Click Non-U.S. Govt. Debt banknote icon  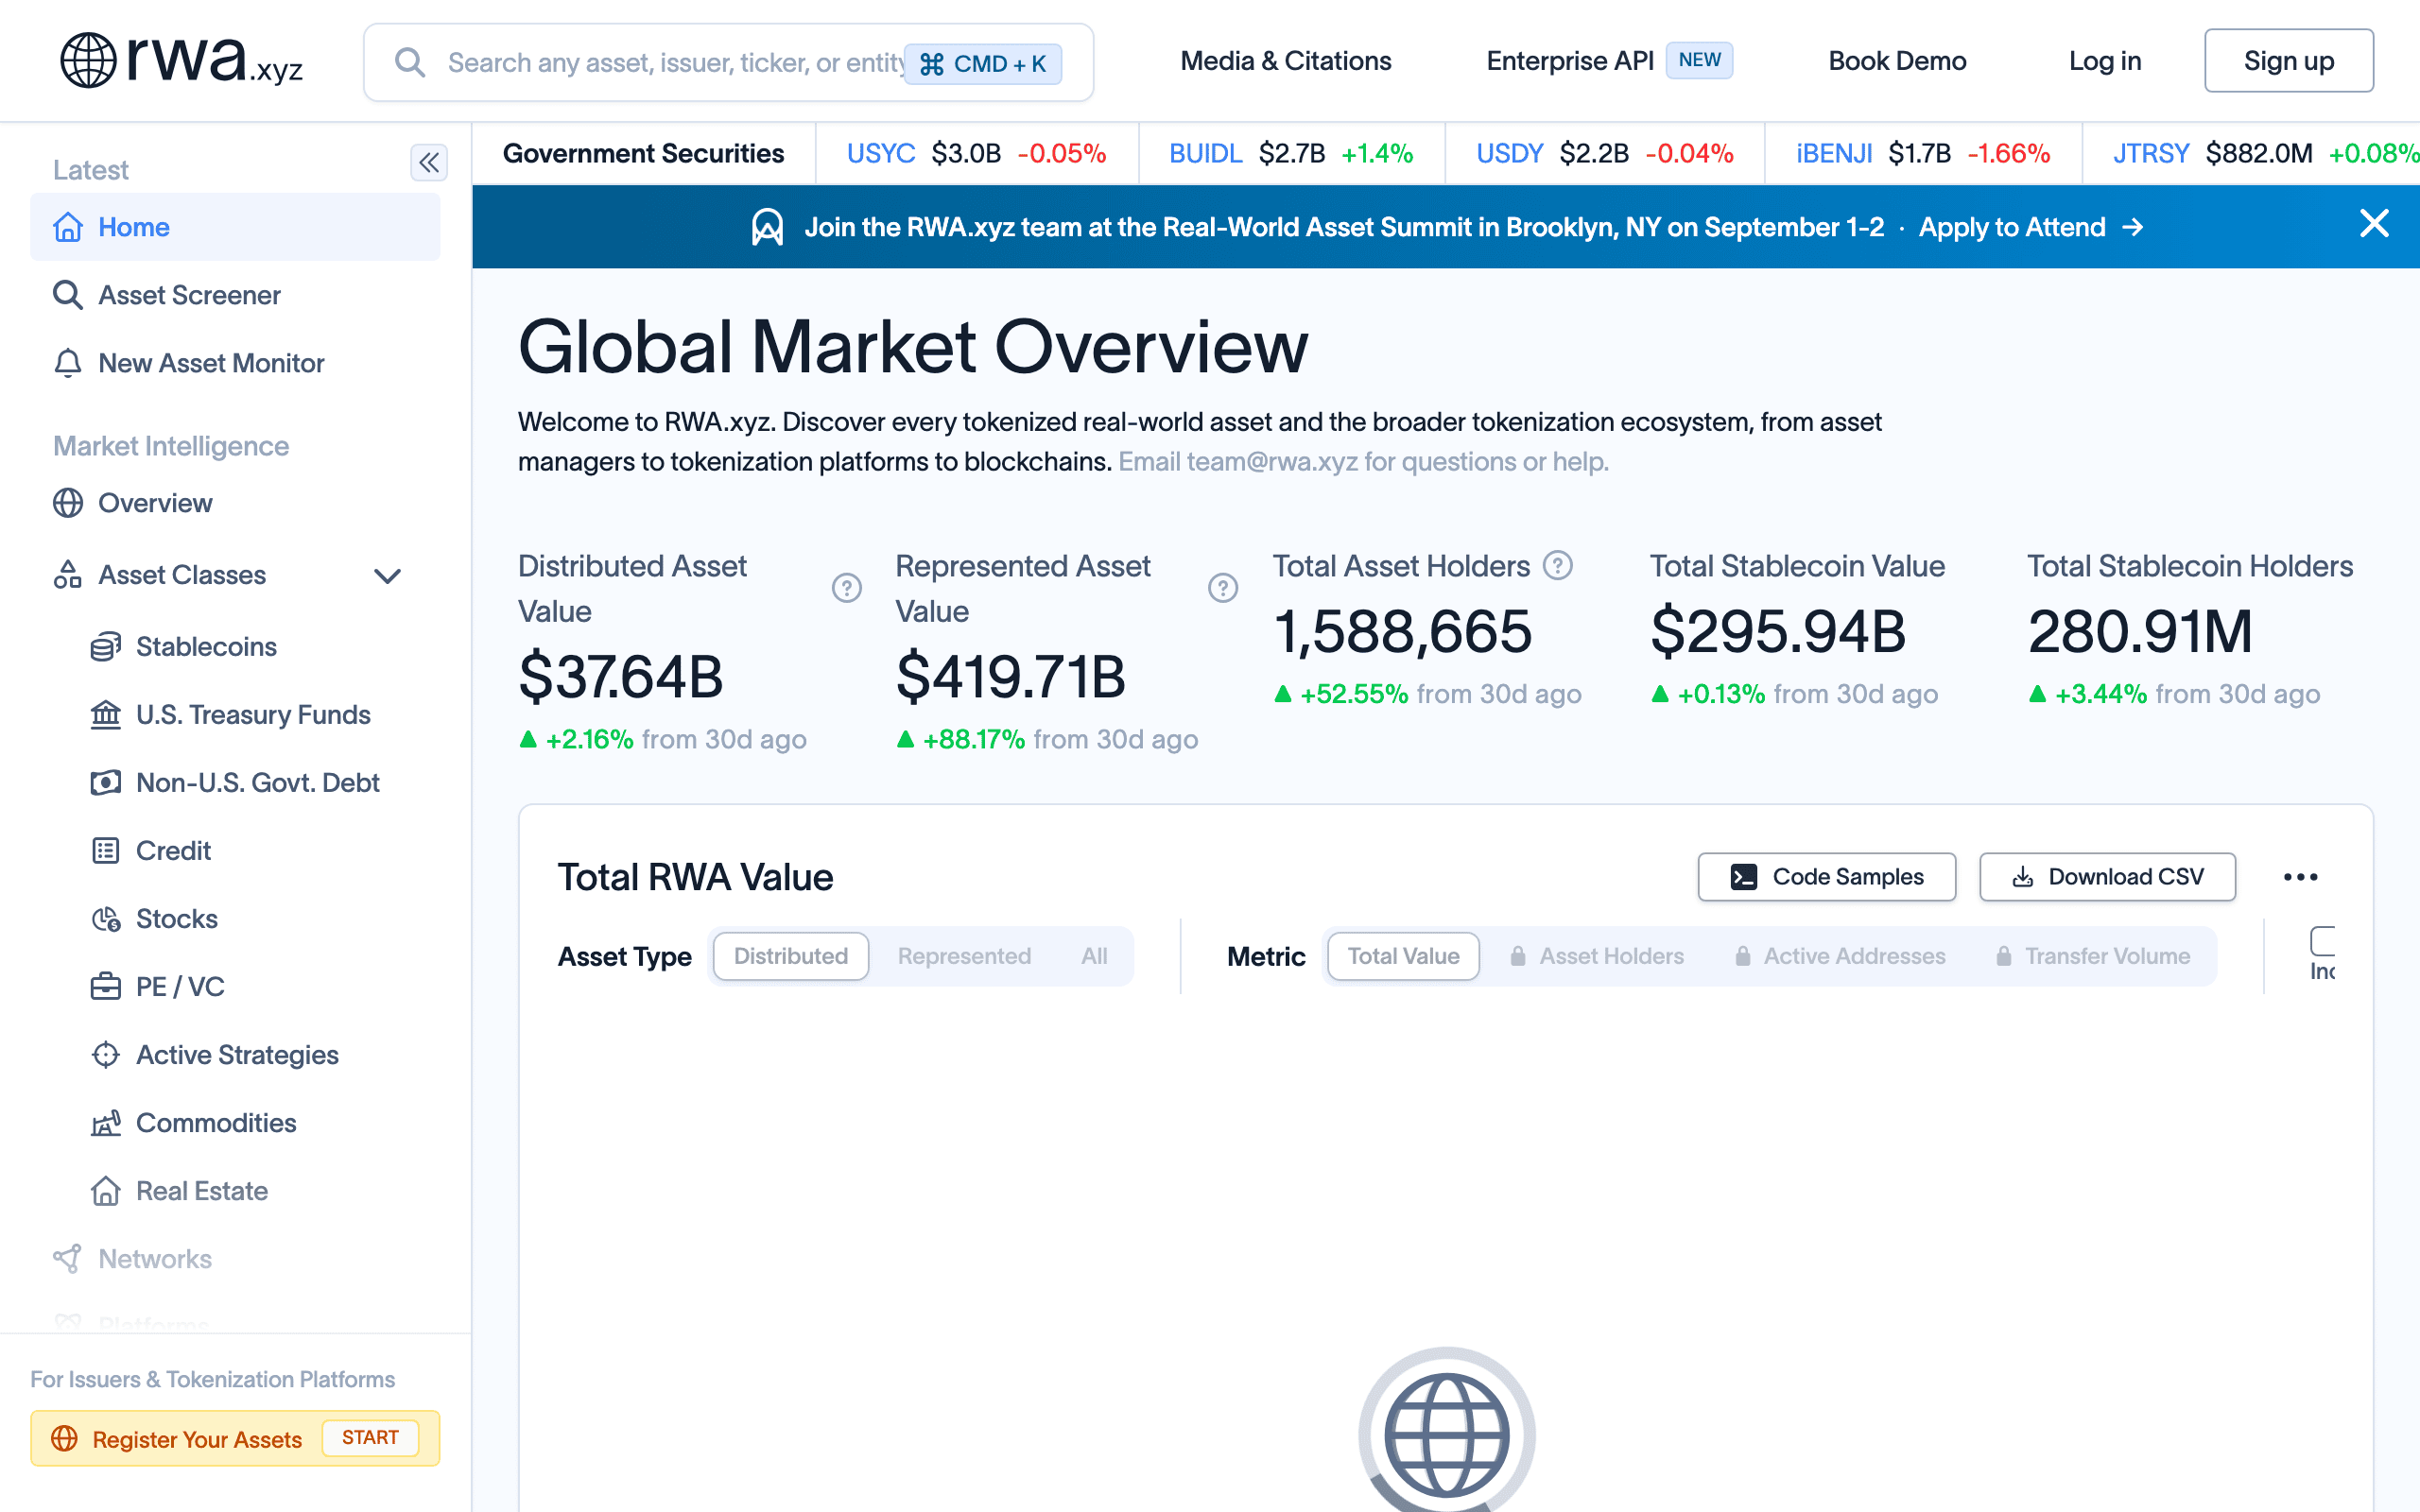click(106, 783)
